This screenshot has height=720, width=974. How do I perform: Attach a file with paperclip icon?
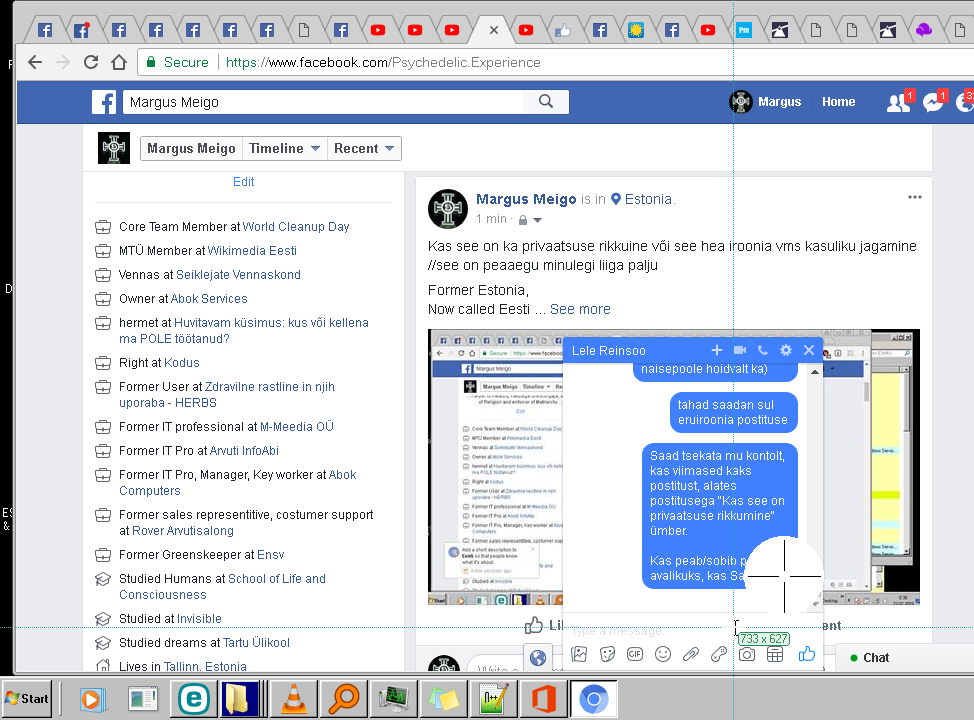pos(691,654)
